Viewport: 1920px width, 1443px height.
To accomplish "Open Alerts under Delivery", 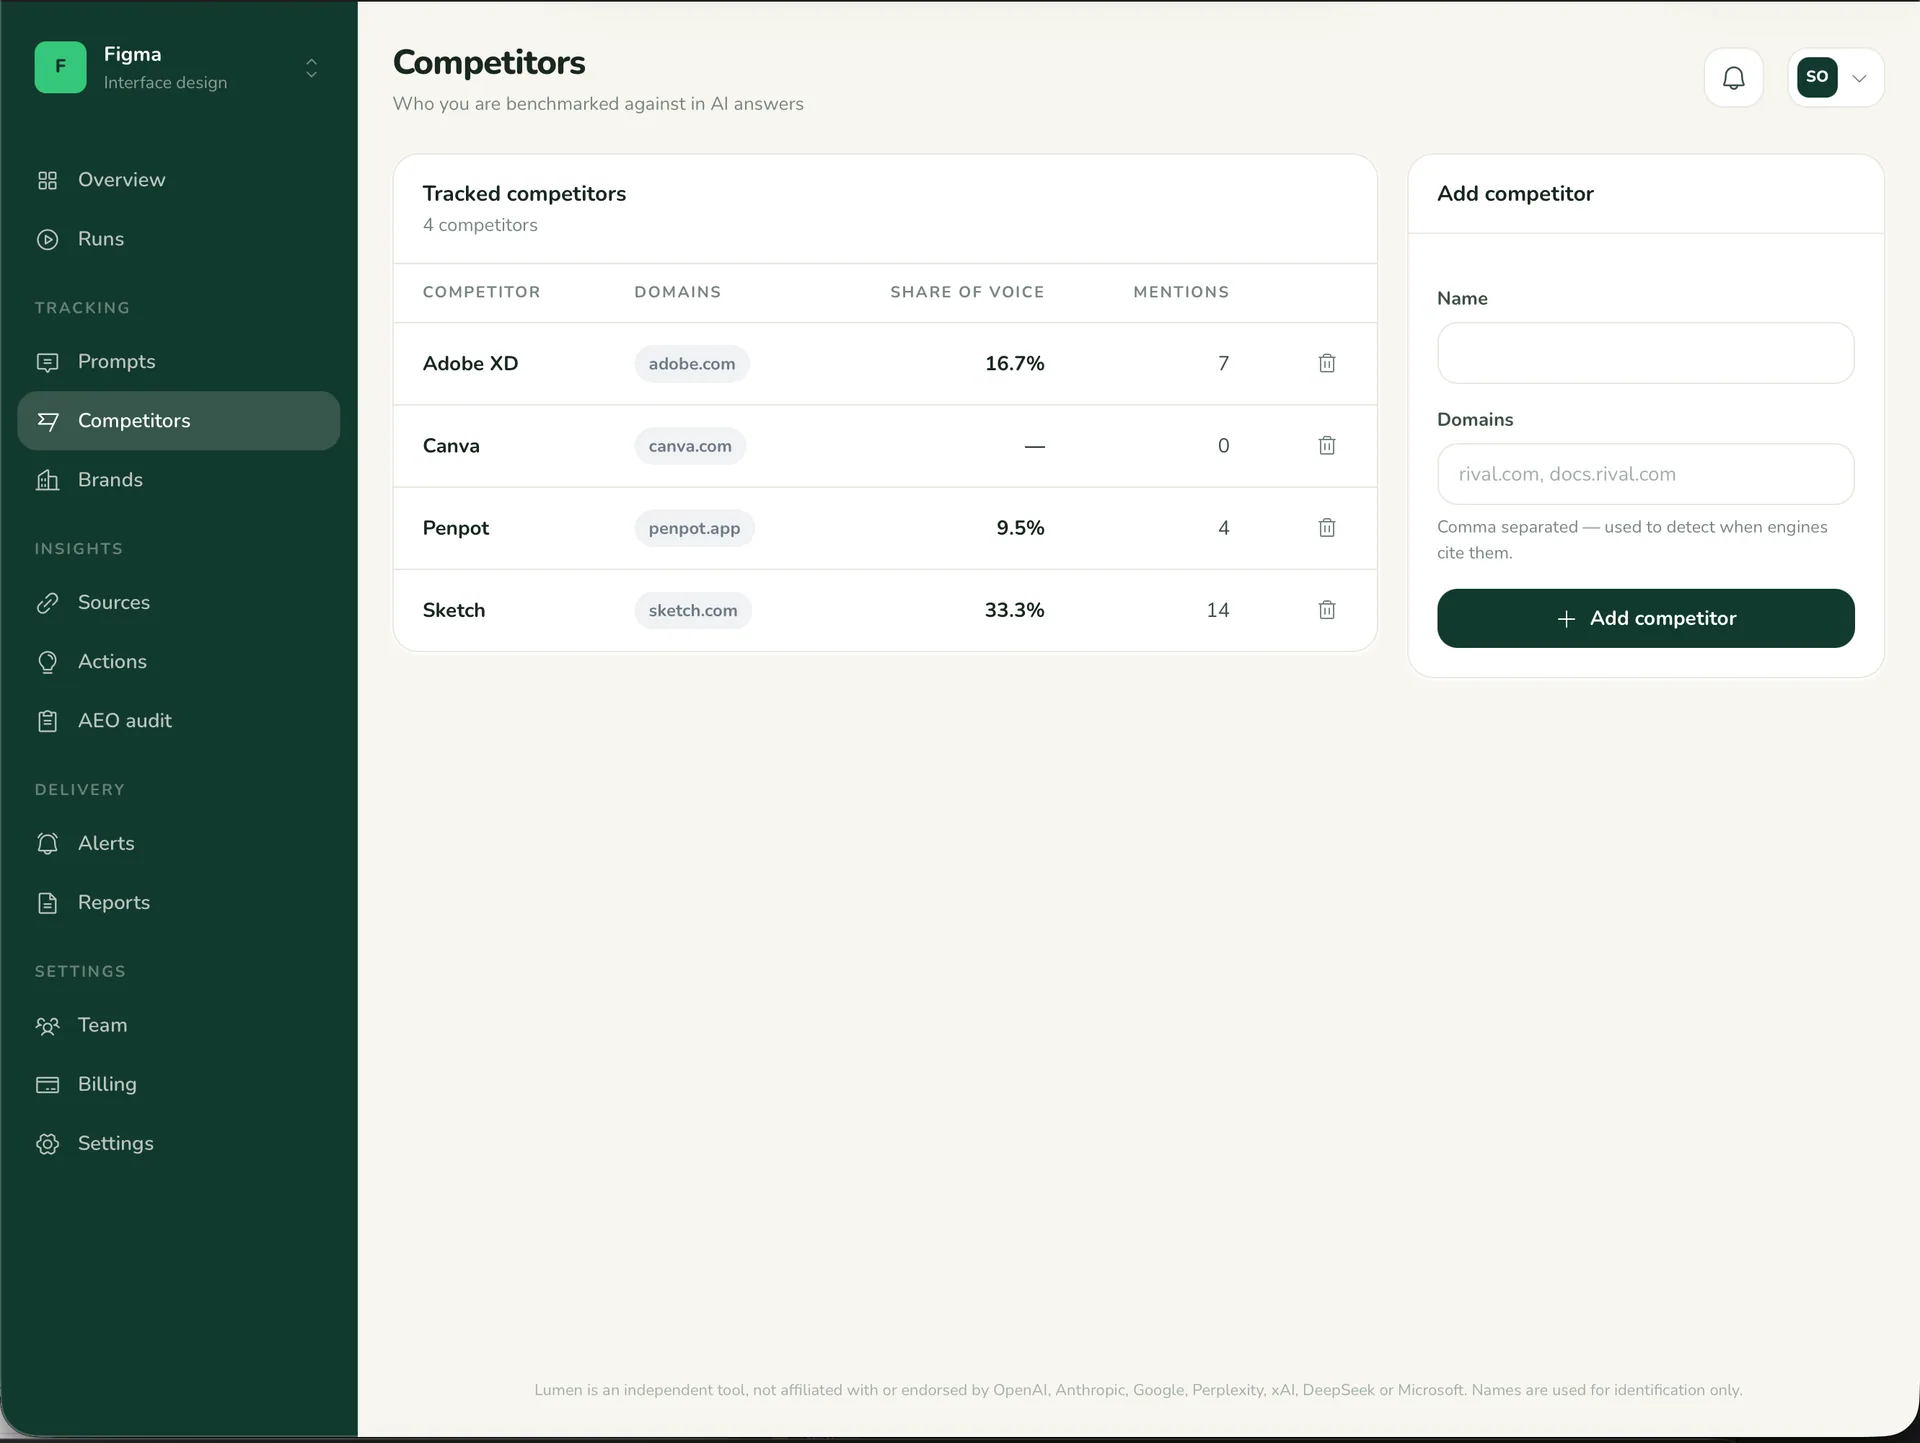I will pyautogui.click(x=178, y=843).
